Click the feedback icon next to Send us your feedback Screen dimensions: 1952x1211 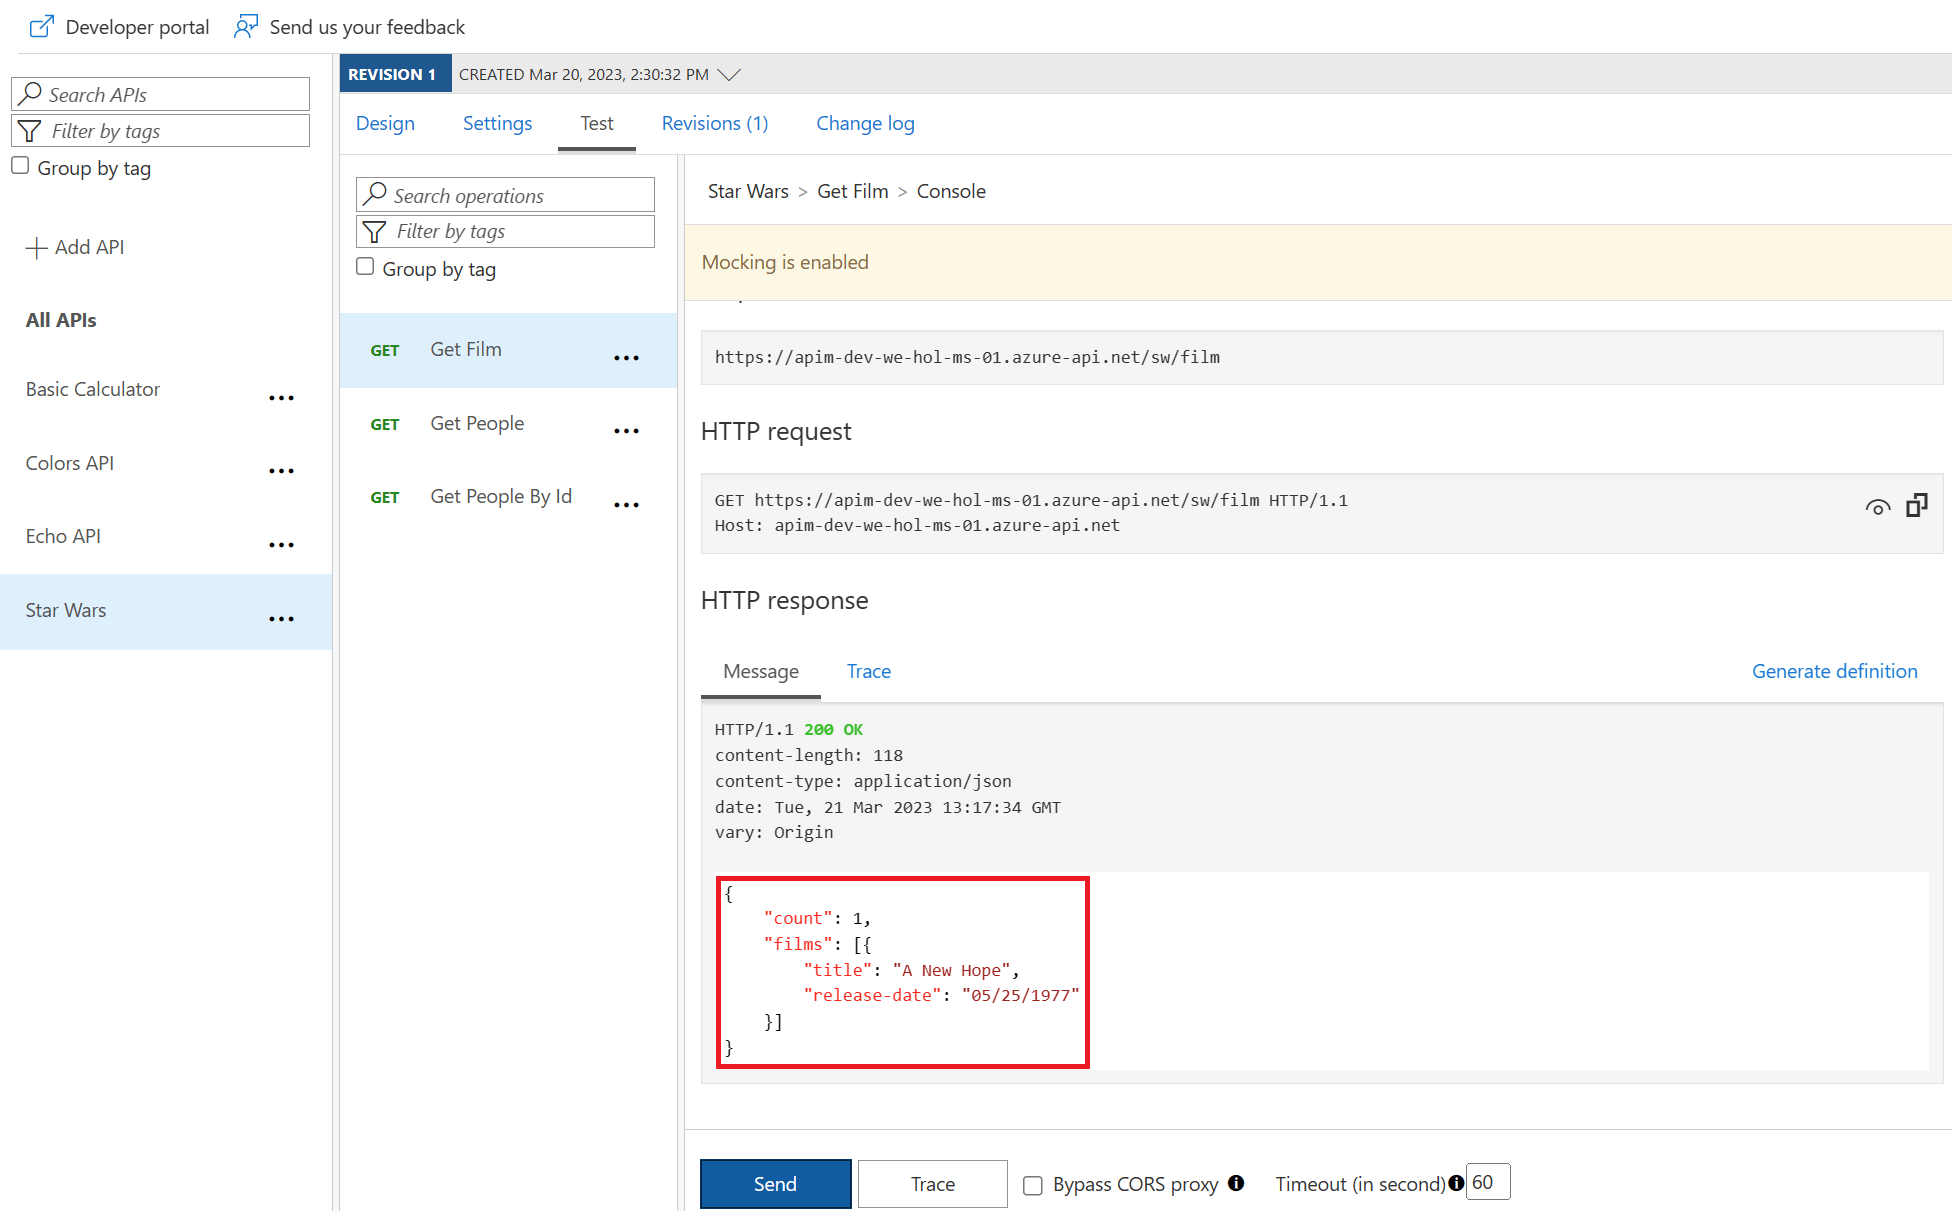245,25
